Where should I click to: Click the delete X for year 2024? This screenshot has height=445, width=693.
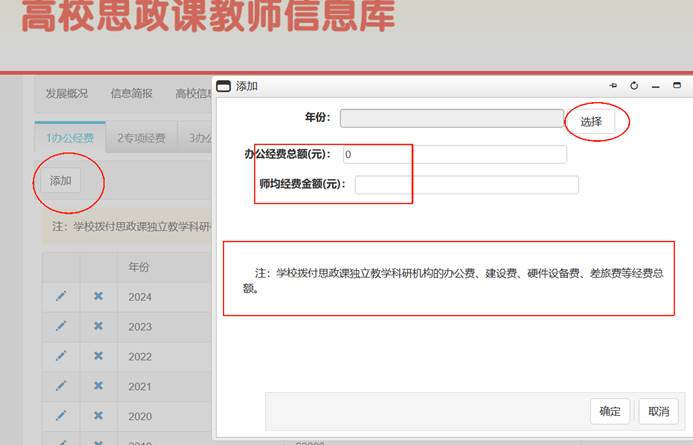(x=98, y=297)
